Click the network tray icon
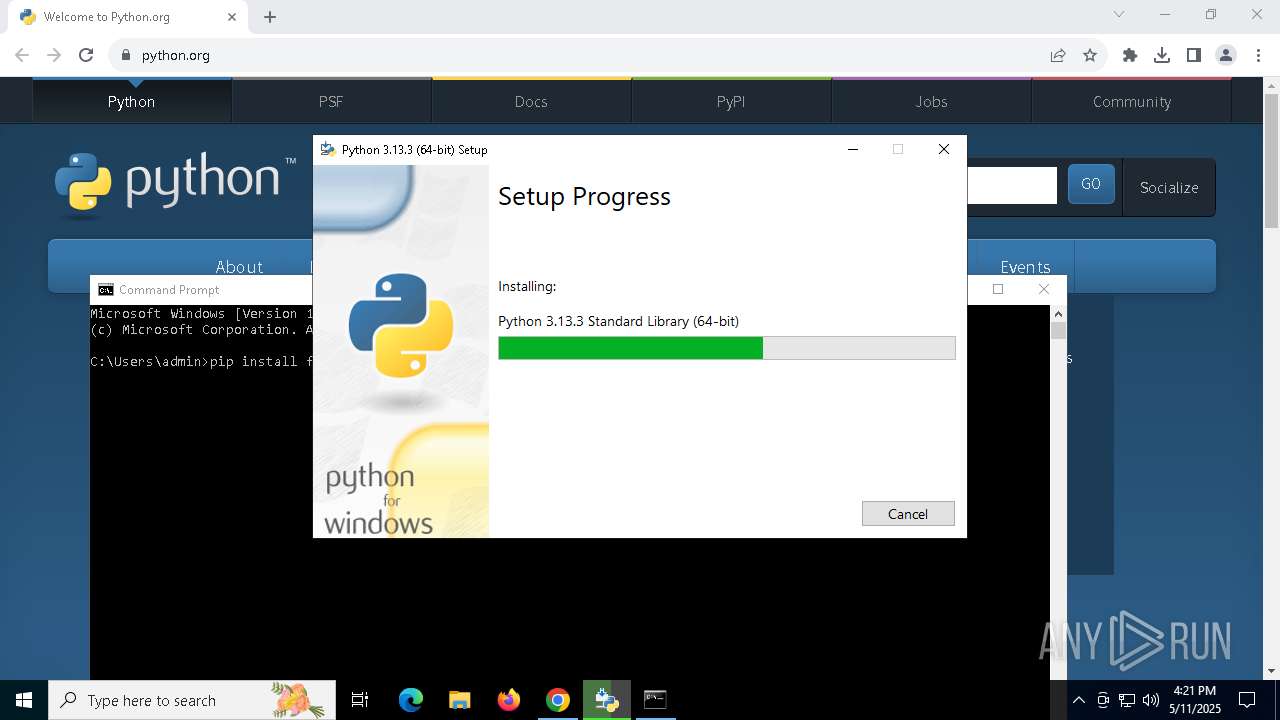 pyautogui.click(x=1127, y=700)
